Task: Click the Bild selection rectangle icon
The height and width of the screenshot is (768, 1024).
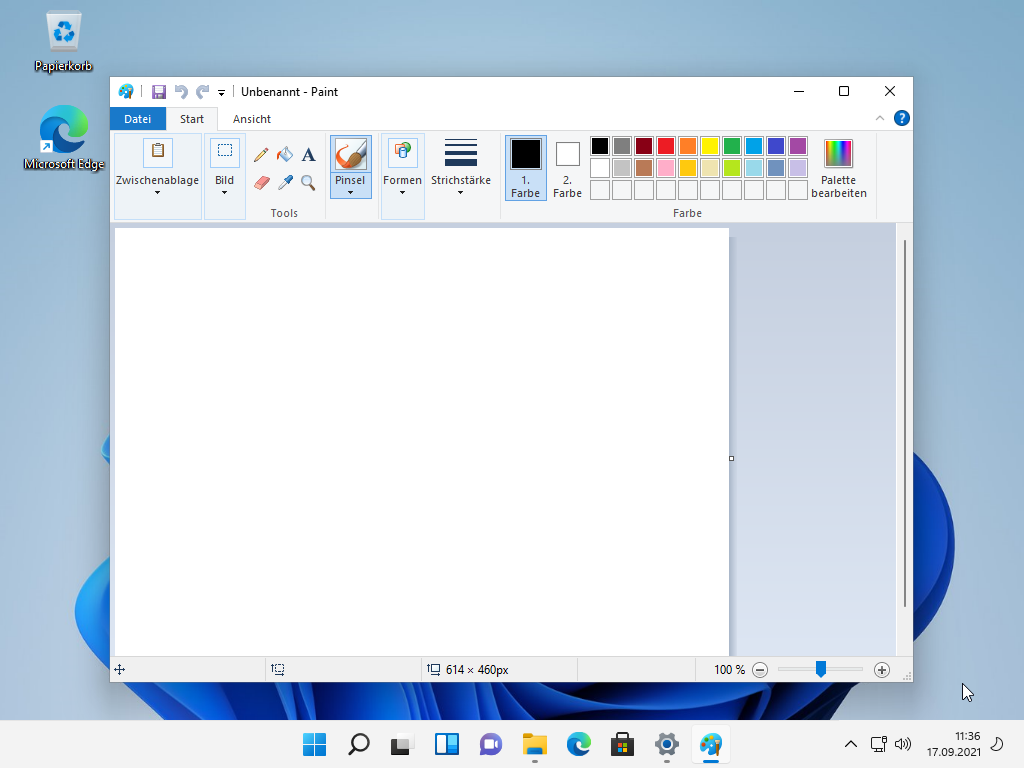Action: (x=225, y=152)
